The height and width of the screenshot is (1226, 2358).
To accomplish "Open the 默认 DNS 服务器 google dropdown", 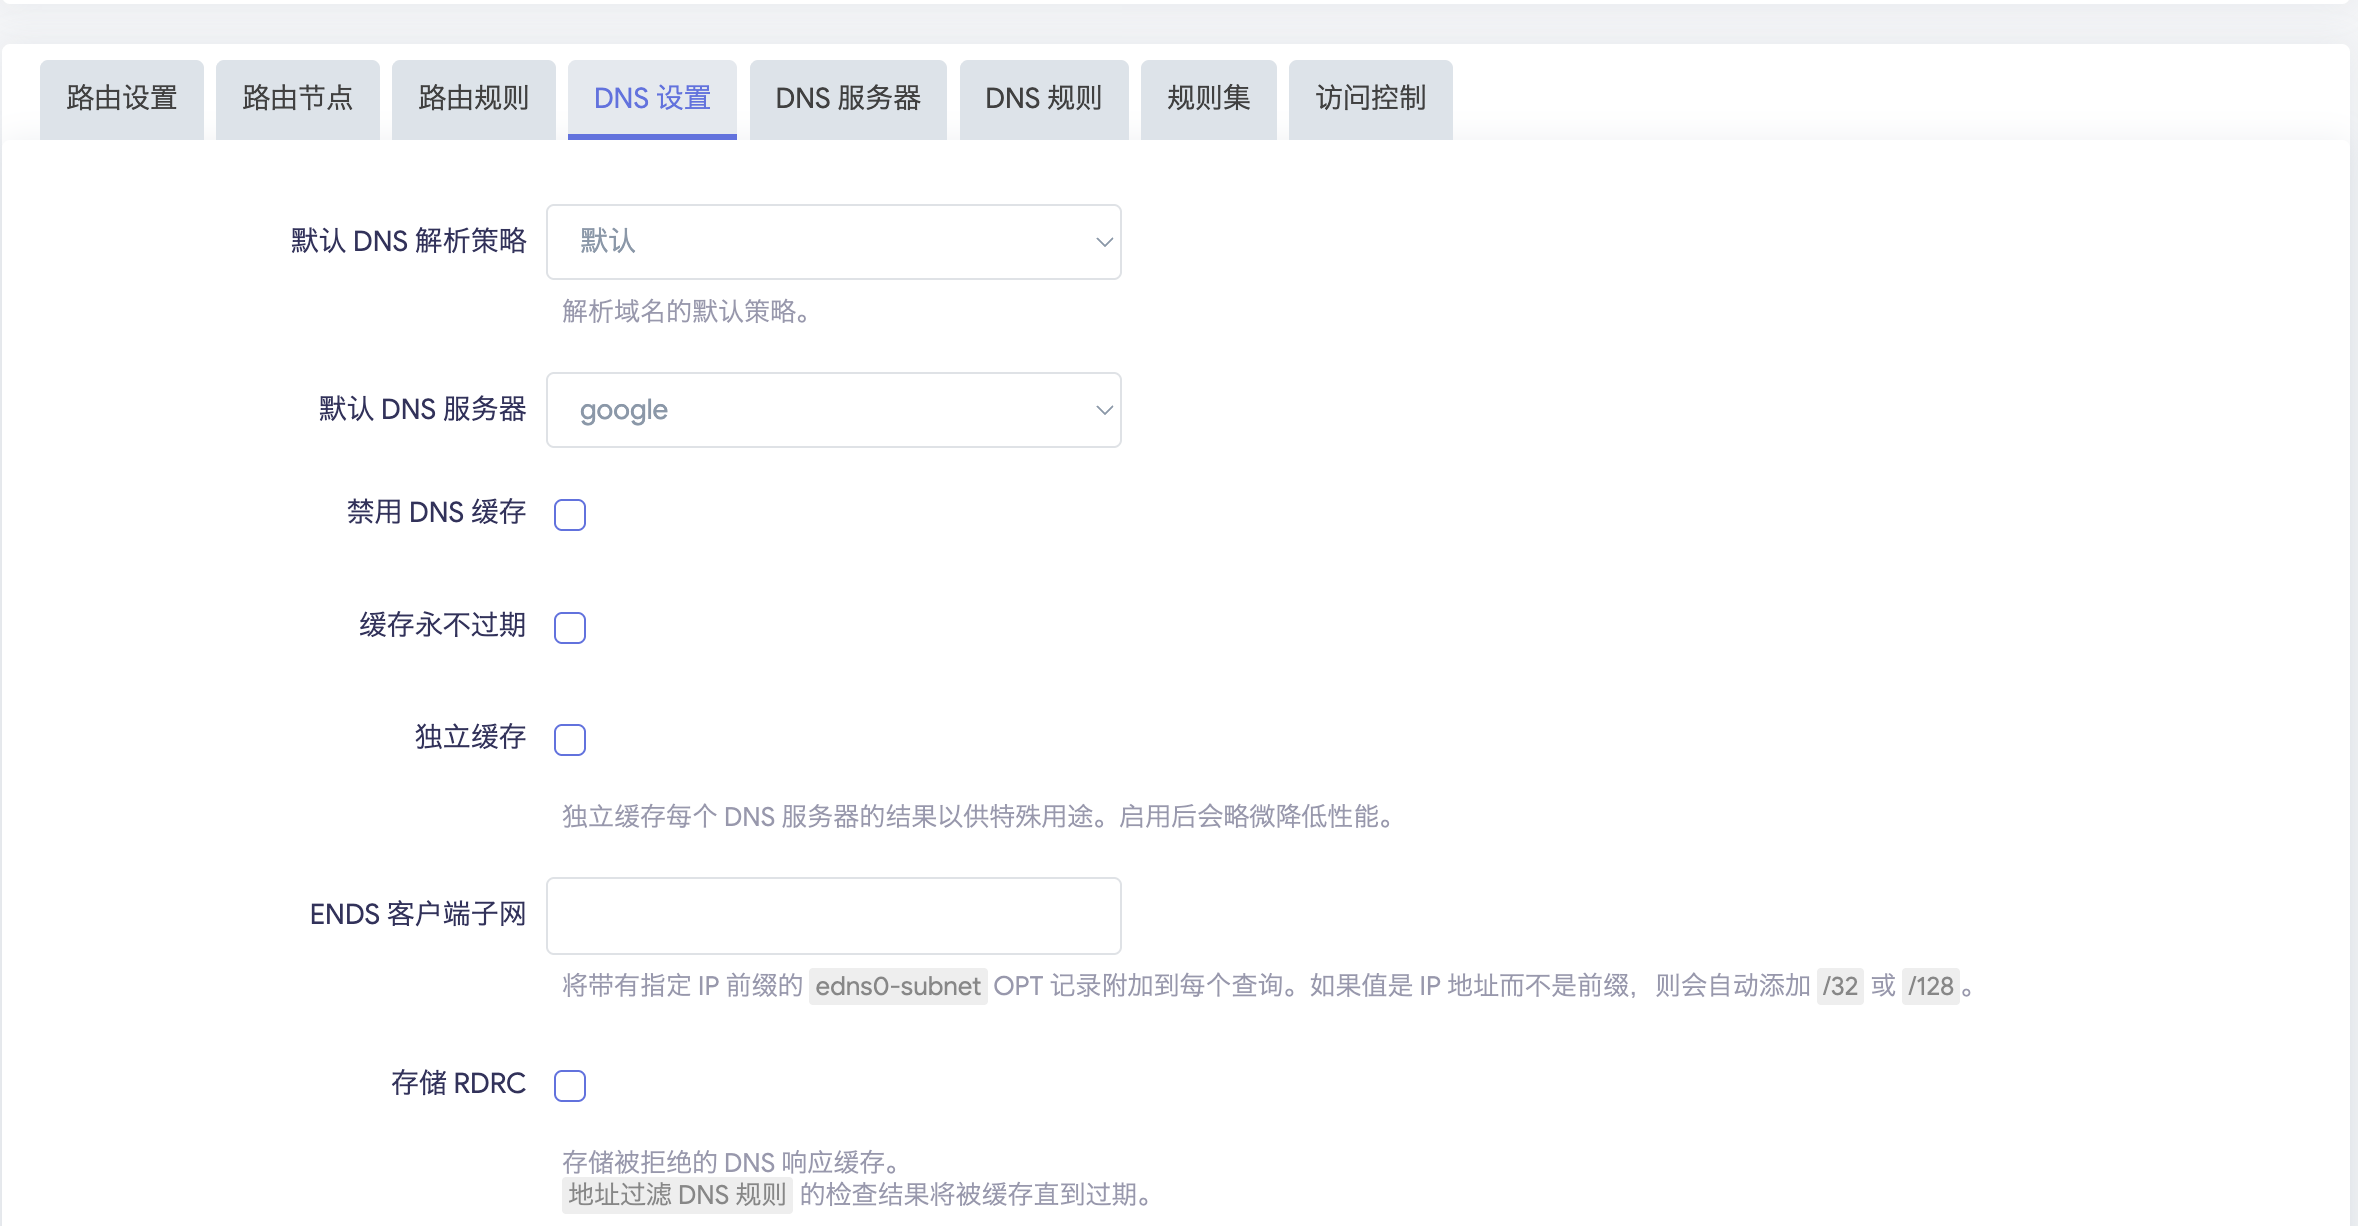I will [x=832, y=410].
